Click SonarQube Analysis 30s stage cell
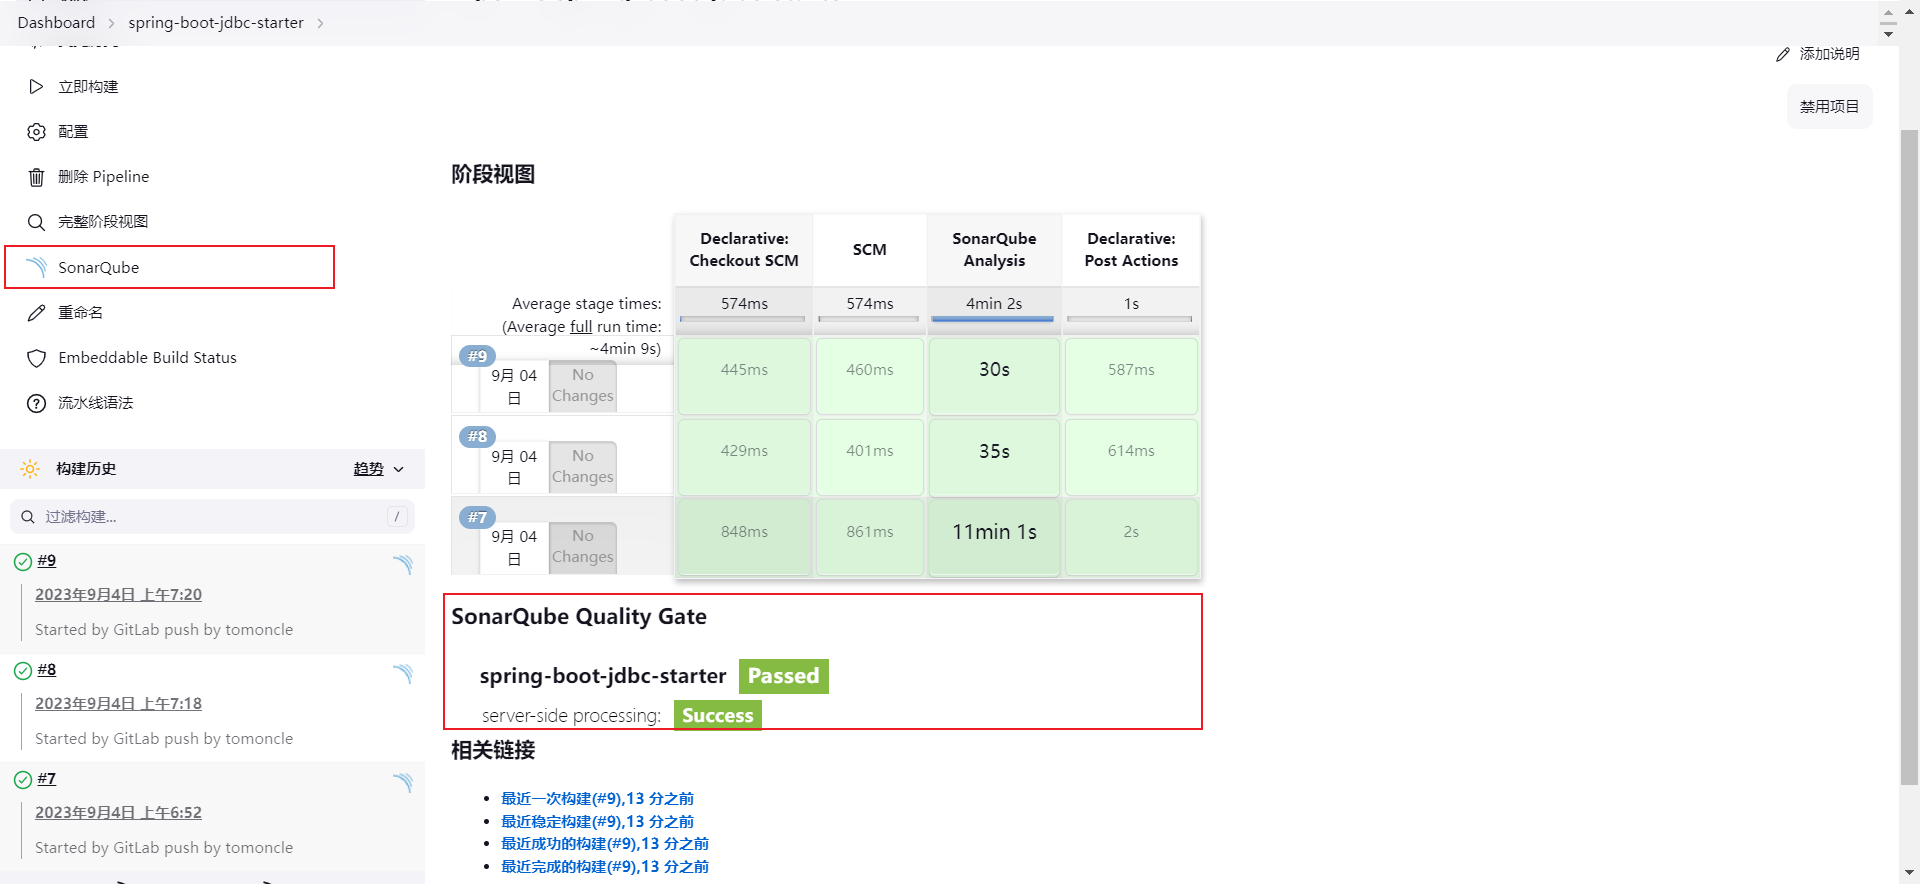The image size is (1920, 884). pyautogui.click(x=994, y=376)
